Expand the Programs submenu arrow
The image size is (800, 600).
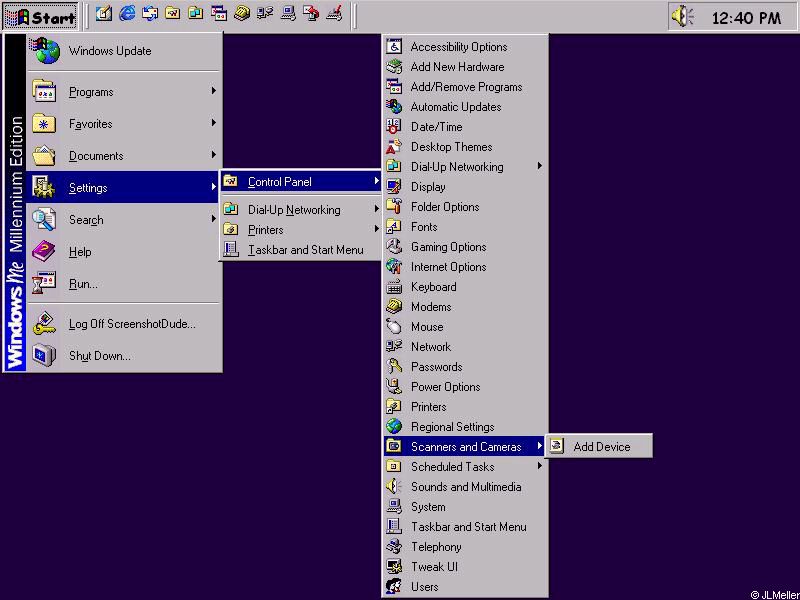coord(214,91)
